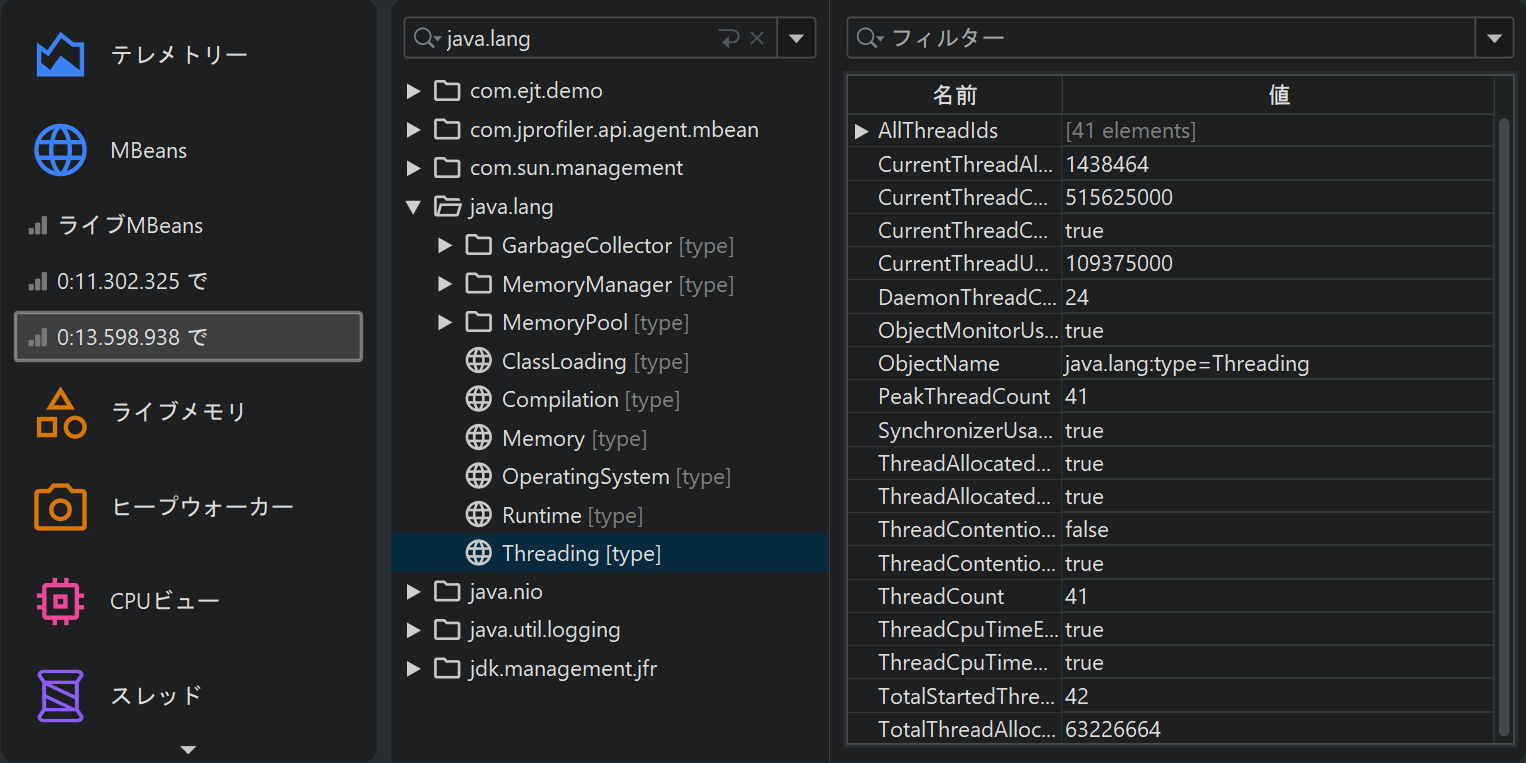The height and width of the screenshot is (763, 1526).
Task: Open Threads (スレッド) spool icon
Action: 60,695
